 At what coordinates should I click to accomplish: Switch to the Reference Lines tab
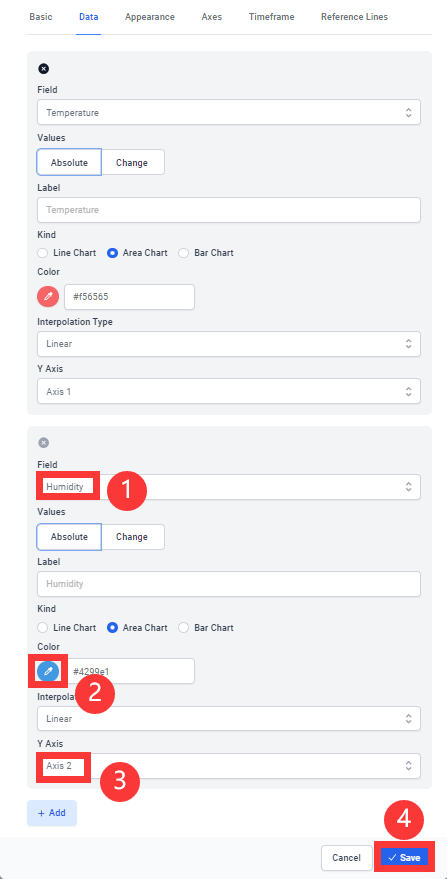coord(354,17)
